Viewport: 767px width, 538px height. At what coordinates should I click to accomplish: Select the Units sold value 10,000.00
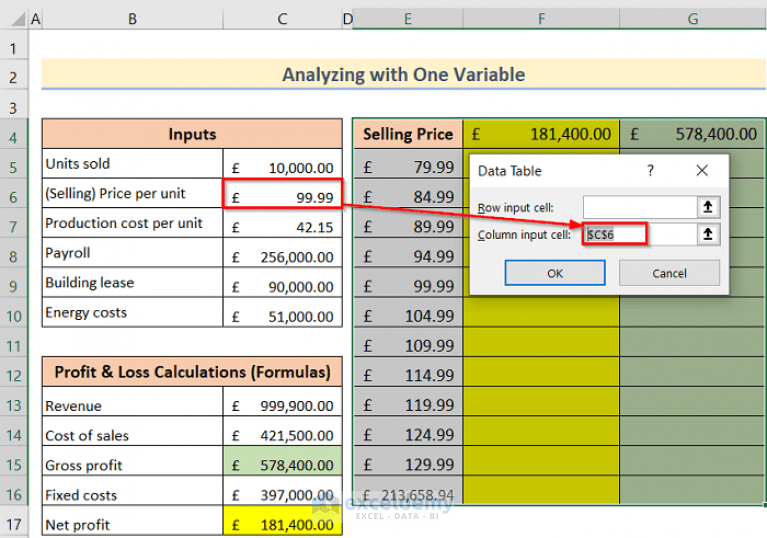click(283, 163)
